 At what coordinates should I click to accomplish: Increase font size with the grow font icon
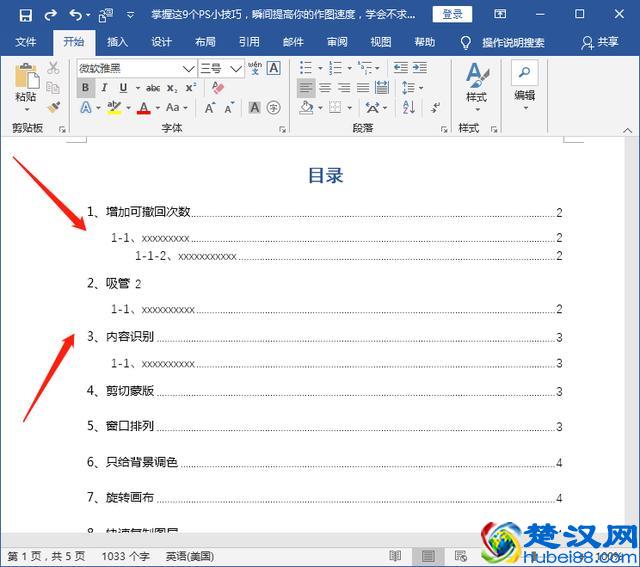coord(210,108)
